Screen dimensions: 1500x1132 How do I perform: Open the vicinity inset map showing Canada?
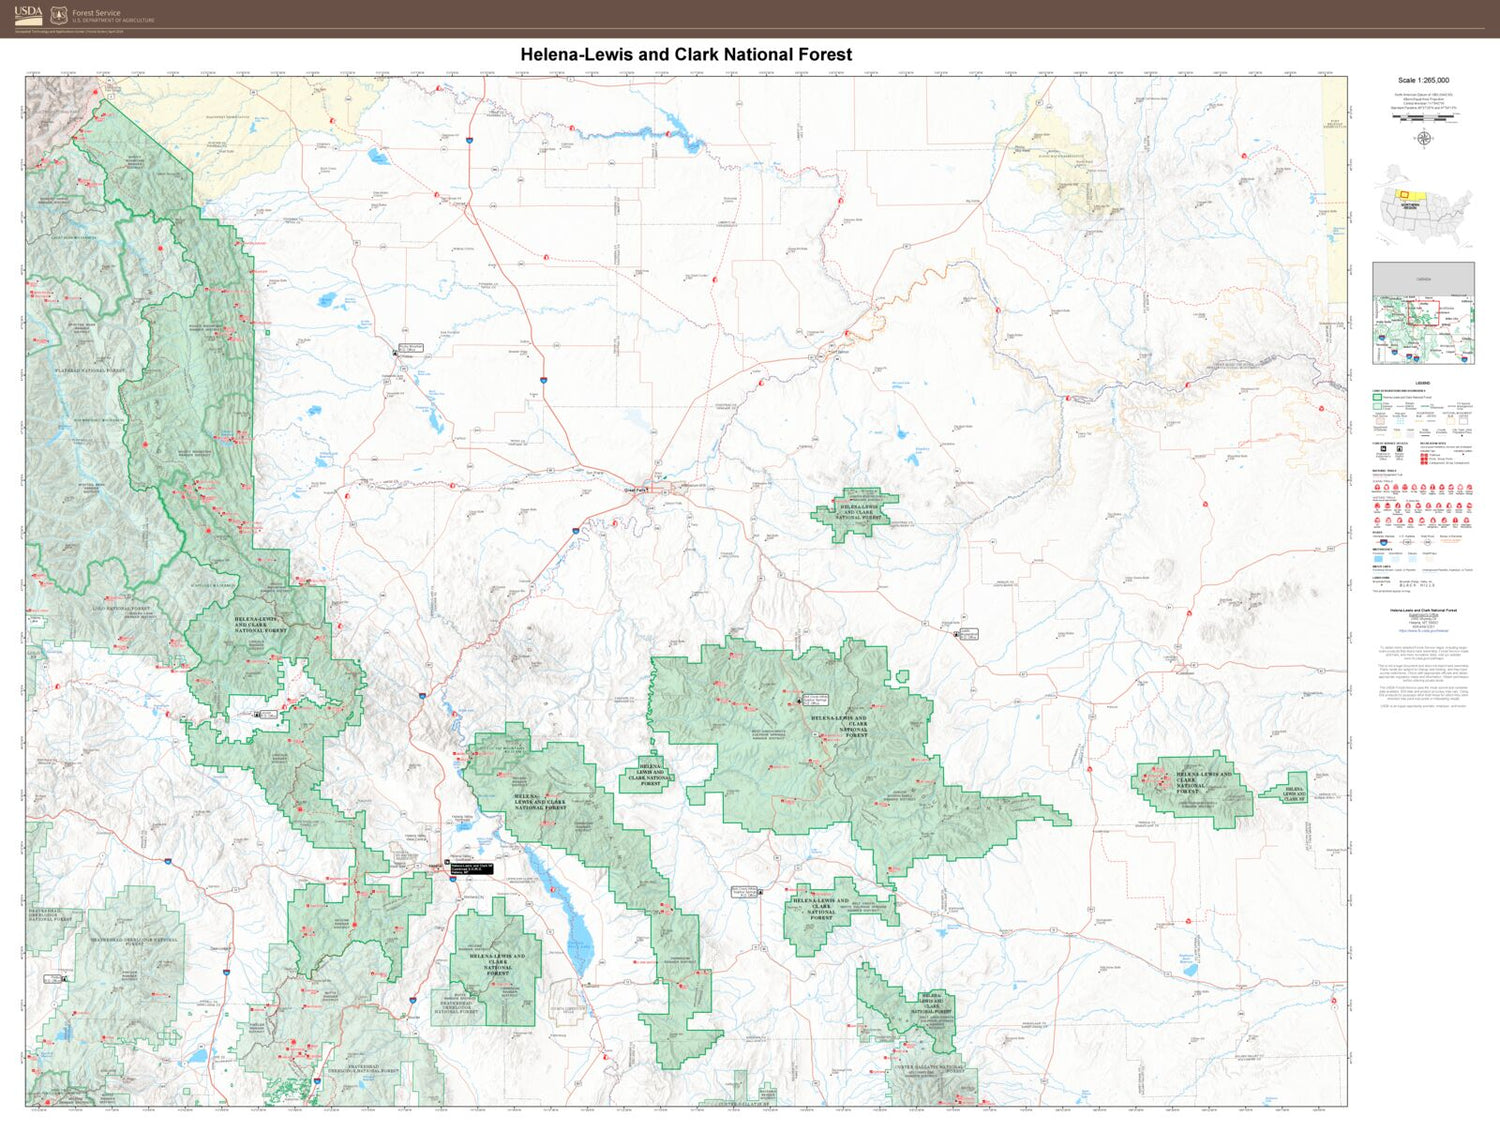1423,313
